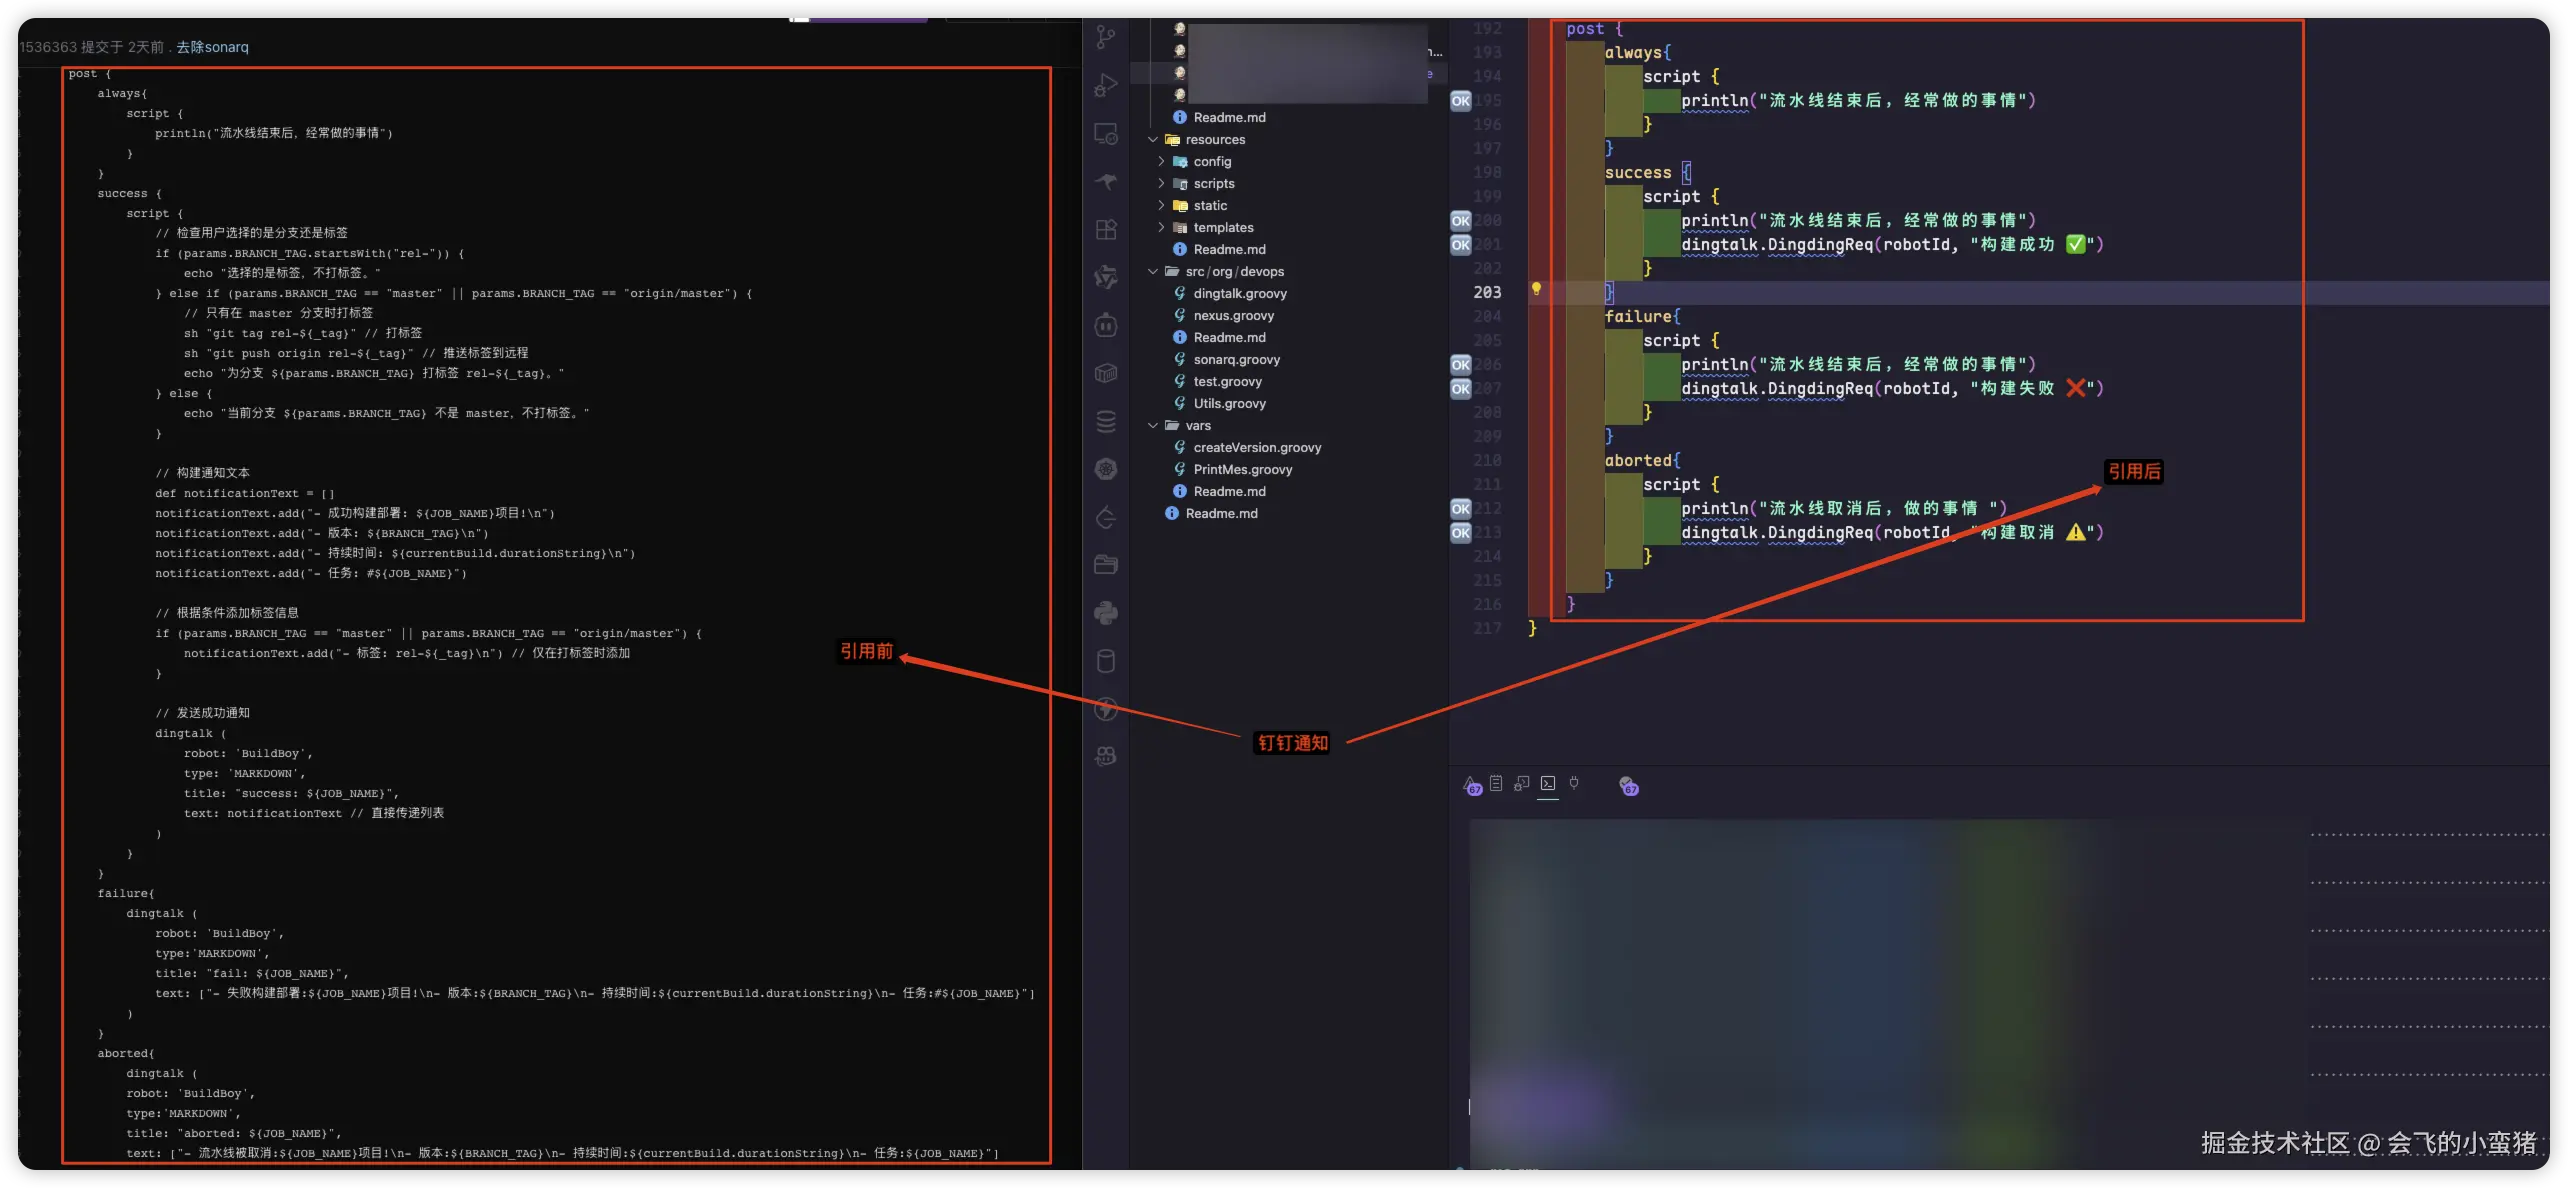Open the Problems panel warning icon
Screen dimensions: 2568x1188
coord(1471,785)
